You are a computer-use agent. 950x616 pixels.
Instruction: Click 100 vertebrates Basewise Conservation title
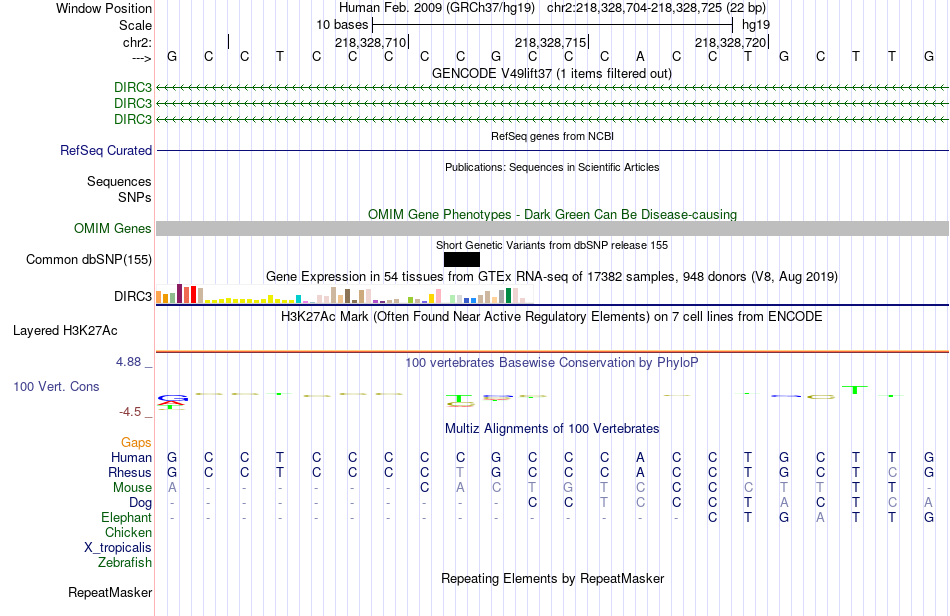(x=552, y=363)
